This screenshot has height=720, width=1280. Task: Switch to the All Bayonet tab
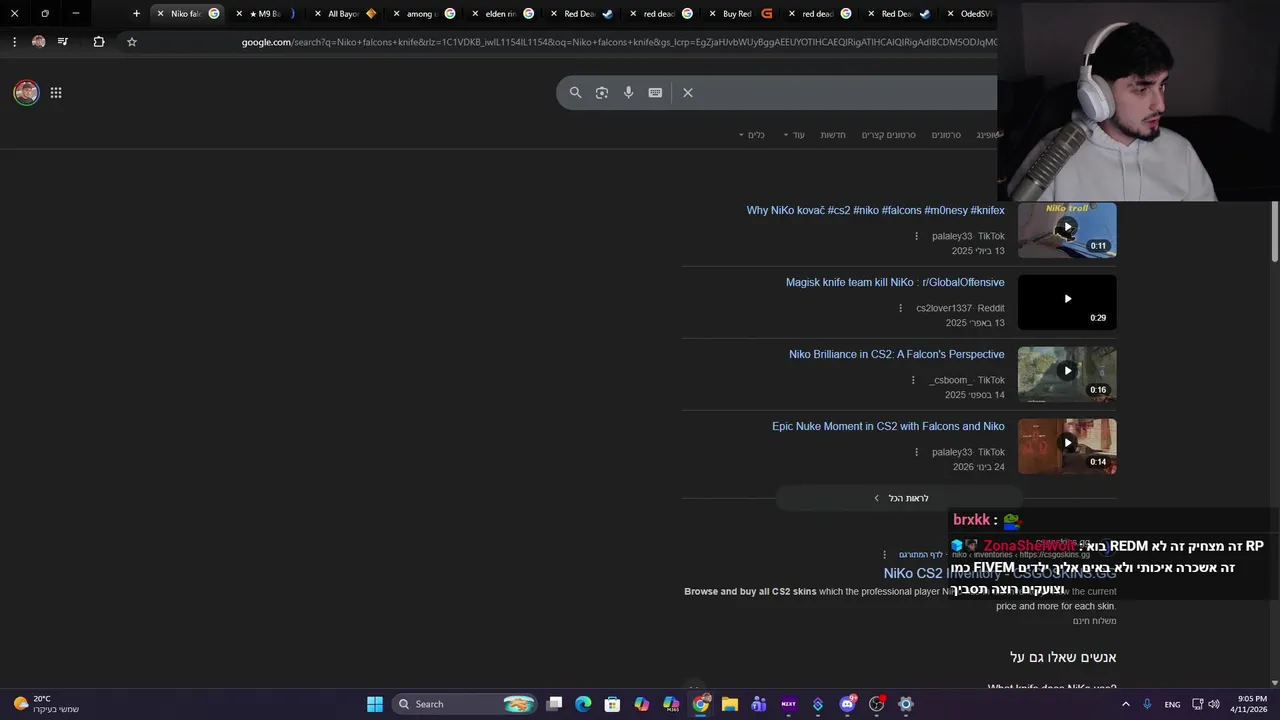pos(345,14)
